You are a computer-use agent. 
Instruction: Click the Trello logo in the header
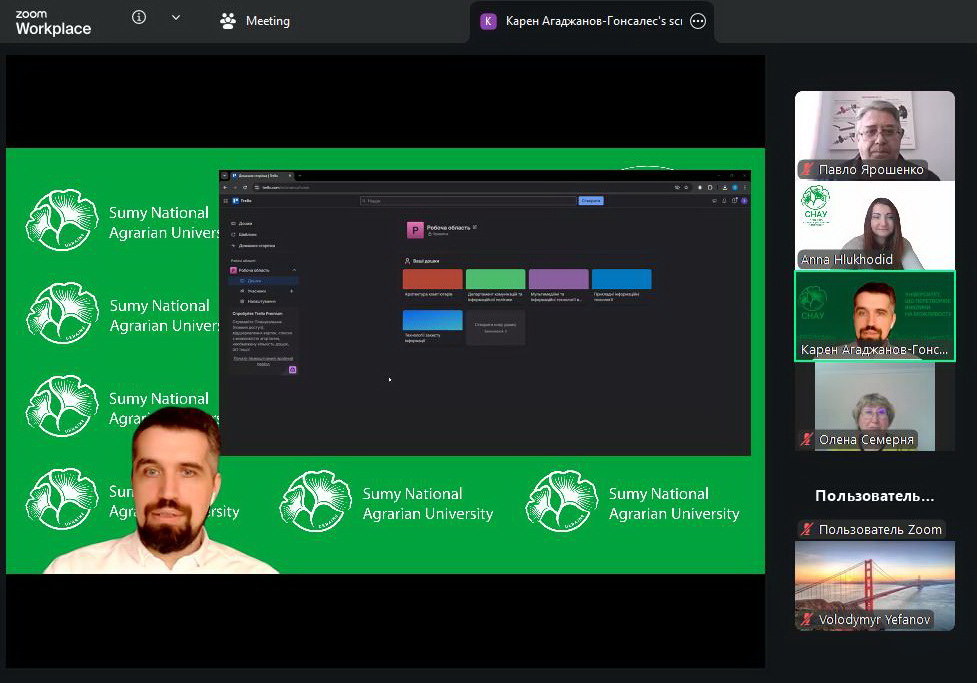pyautogui.click(x=239, y=201)
